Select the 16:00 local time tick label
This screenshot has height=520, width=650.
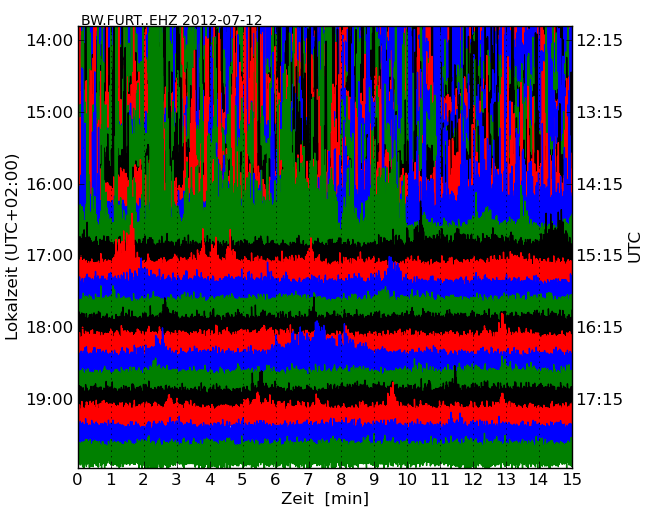coord(49,184)
